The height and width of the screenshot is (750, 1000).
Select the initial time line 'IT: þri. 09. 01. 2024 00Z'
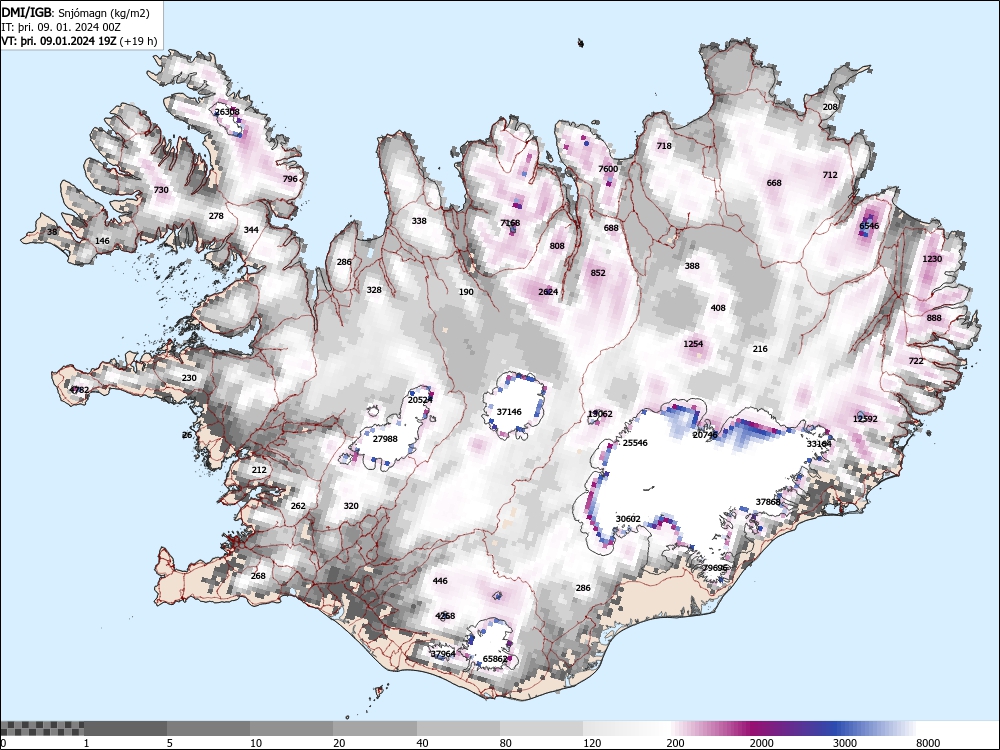click(x=61, y=27)
